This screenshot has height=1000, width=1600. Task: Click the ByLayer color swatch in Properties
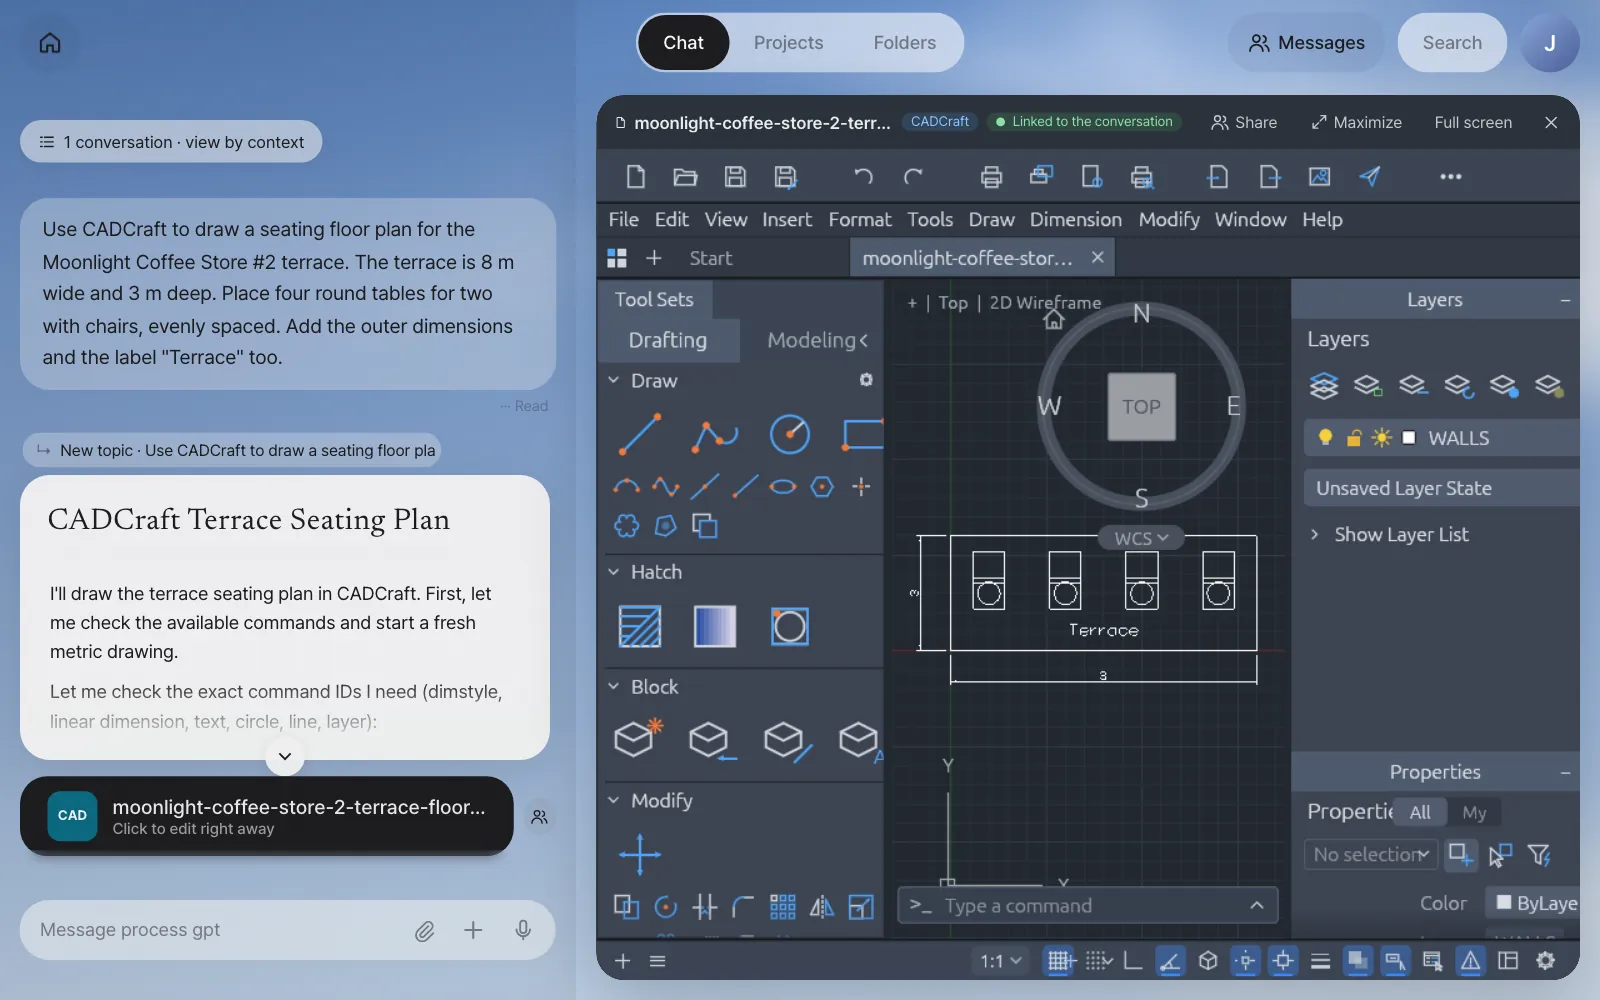(x=1503, y=903)
